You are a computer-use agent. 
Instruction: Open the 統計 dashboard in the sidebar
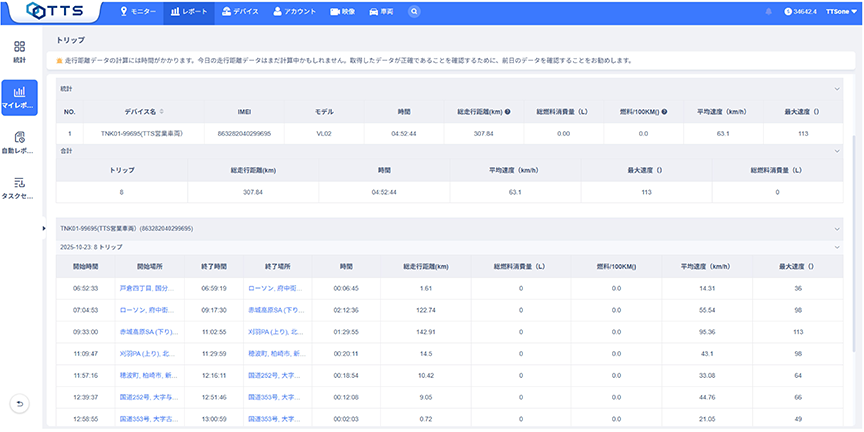tap(19, 52)
